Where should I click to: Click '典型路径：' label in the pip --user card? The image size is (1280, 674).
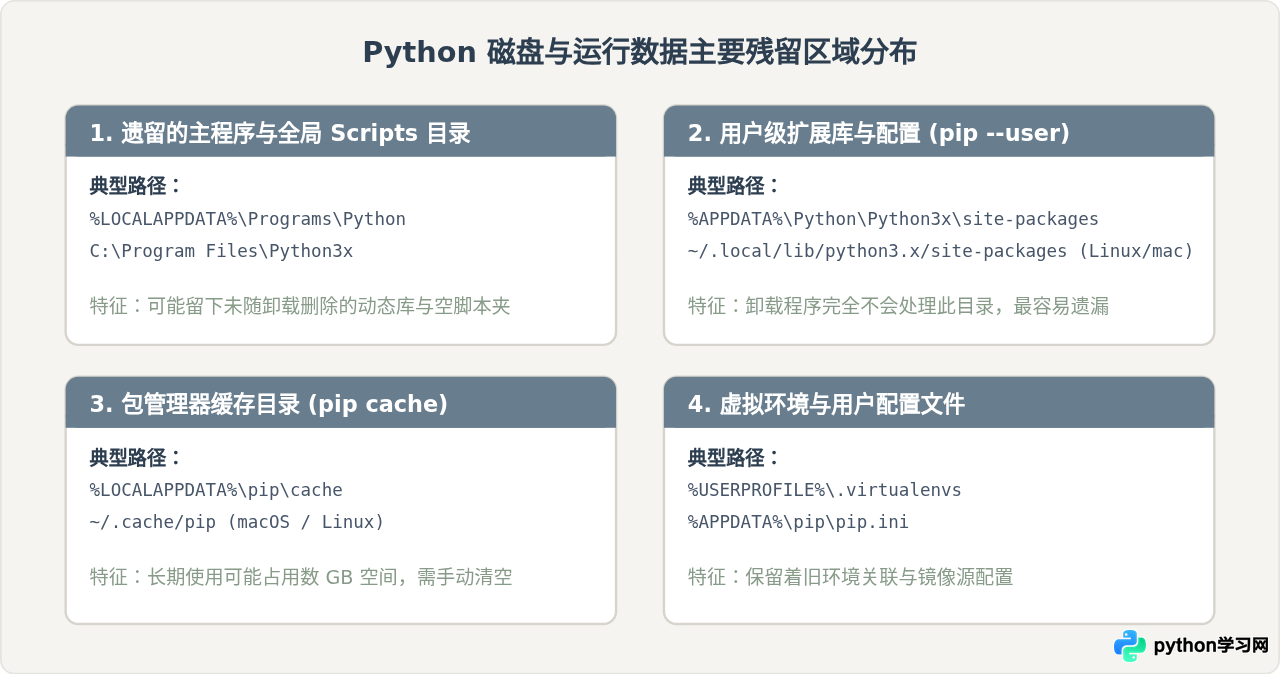tap(735, 186)
